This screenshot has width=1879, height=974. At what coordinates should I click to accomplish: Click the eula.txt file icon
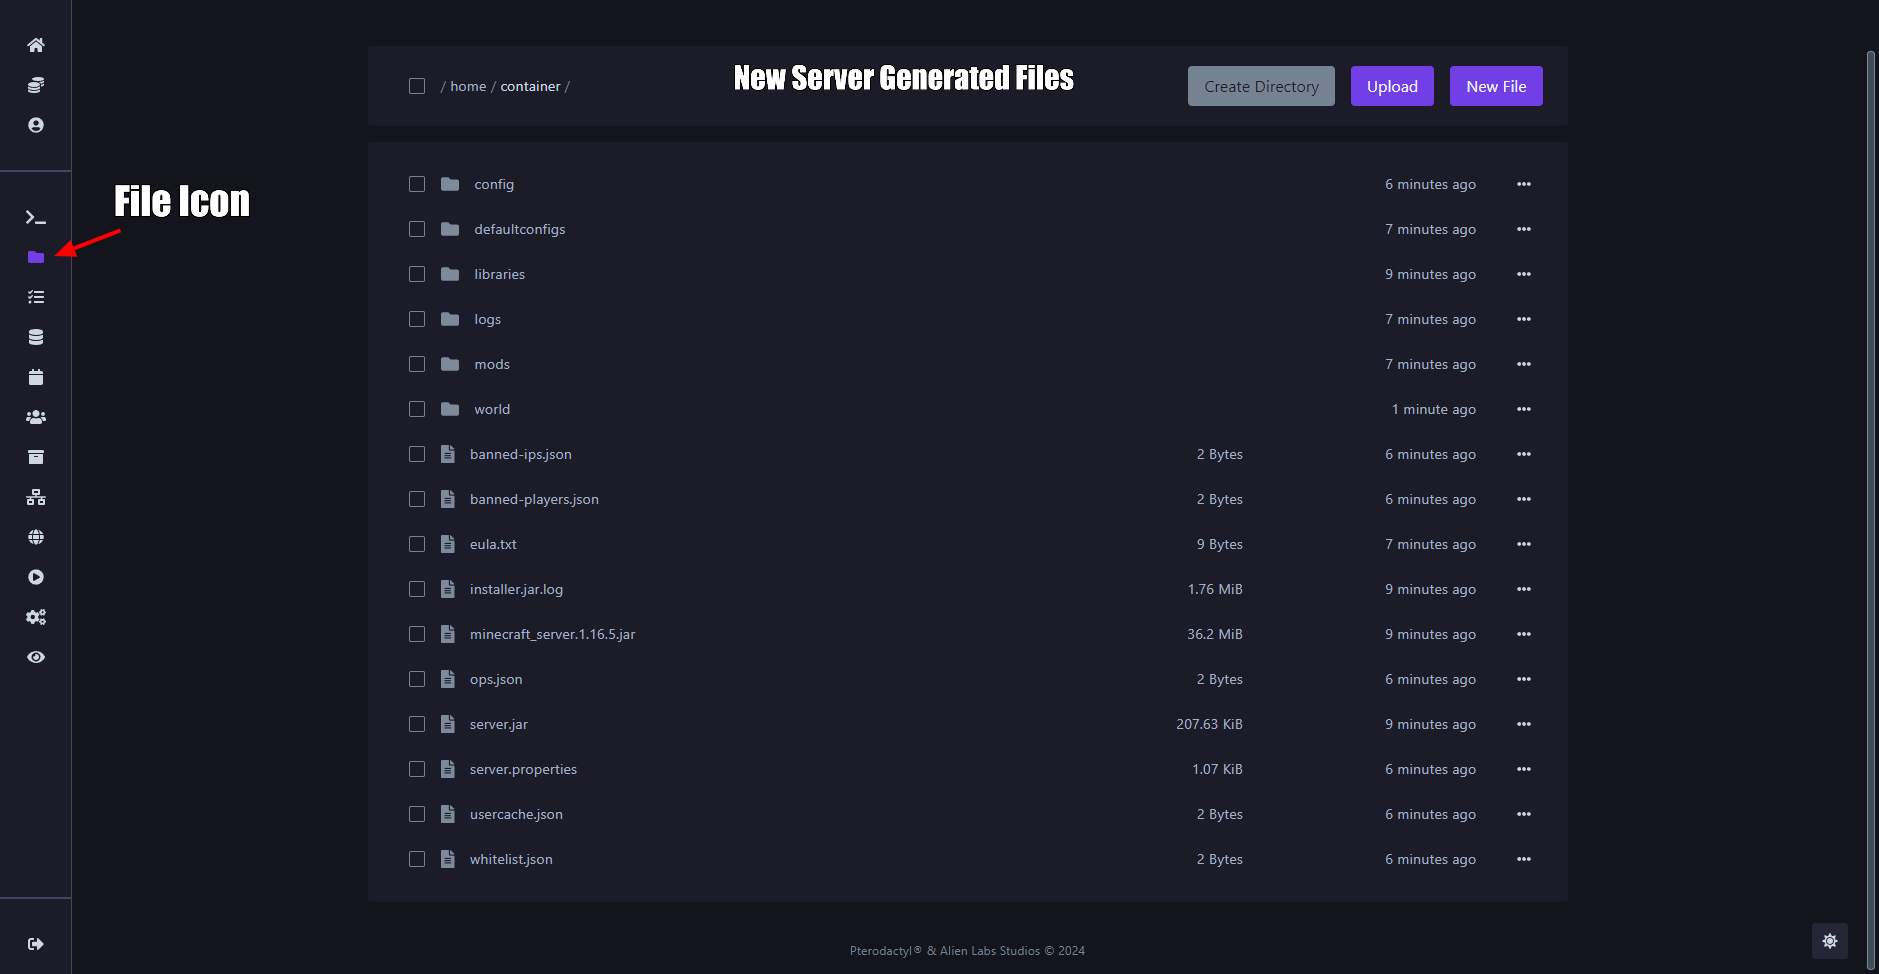click(448, 544)
